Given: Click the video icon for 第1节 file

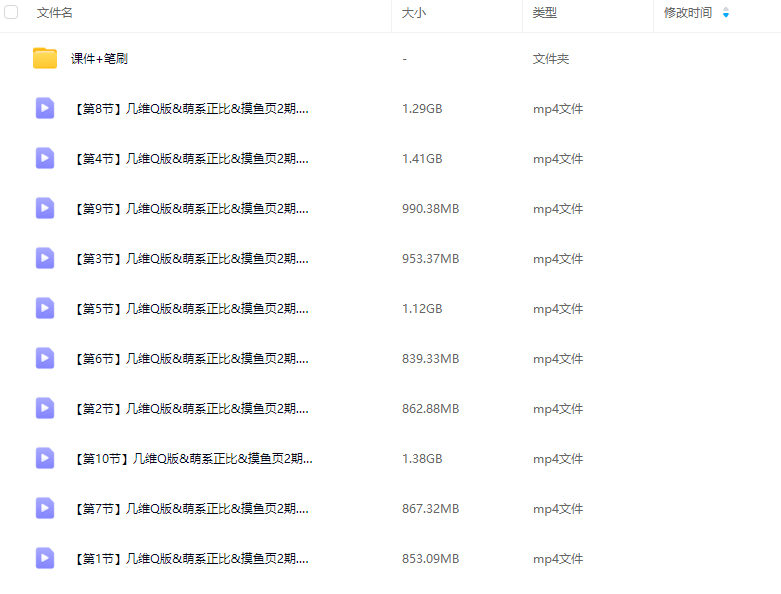Looking at the screenshot, I should click(45, 558).
